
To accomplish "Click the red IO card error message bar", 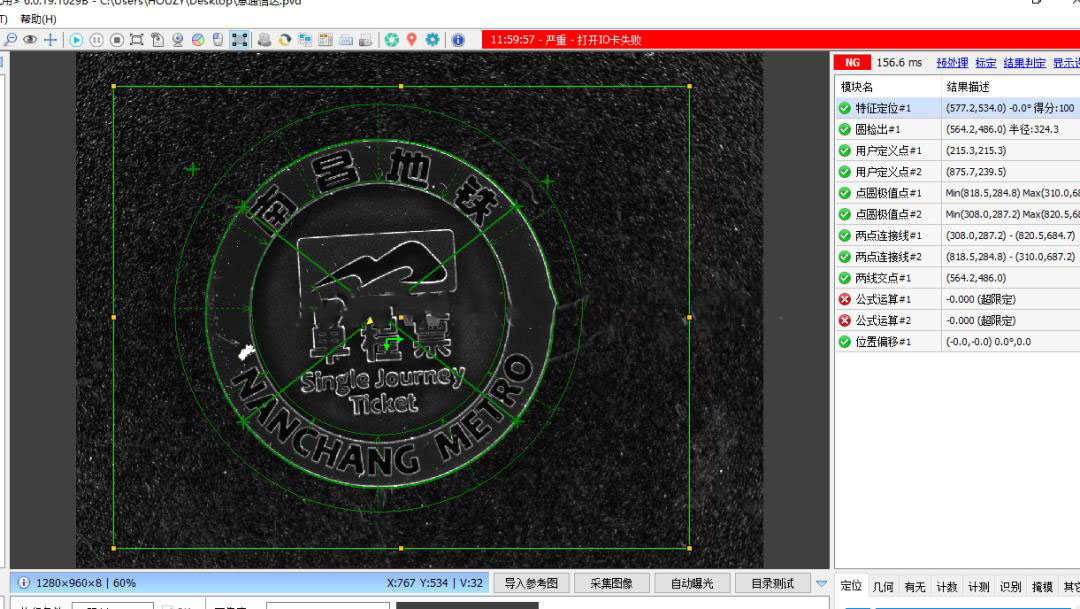I will pos(781,40).
